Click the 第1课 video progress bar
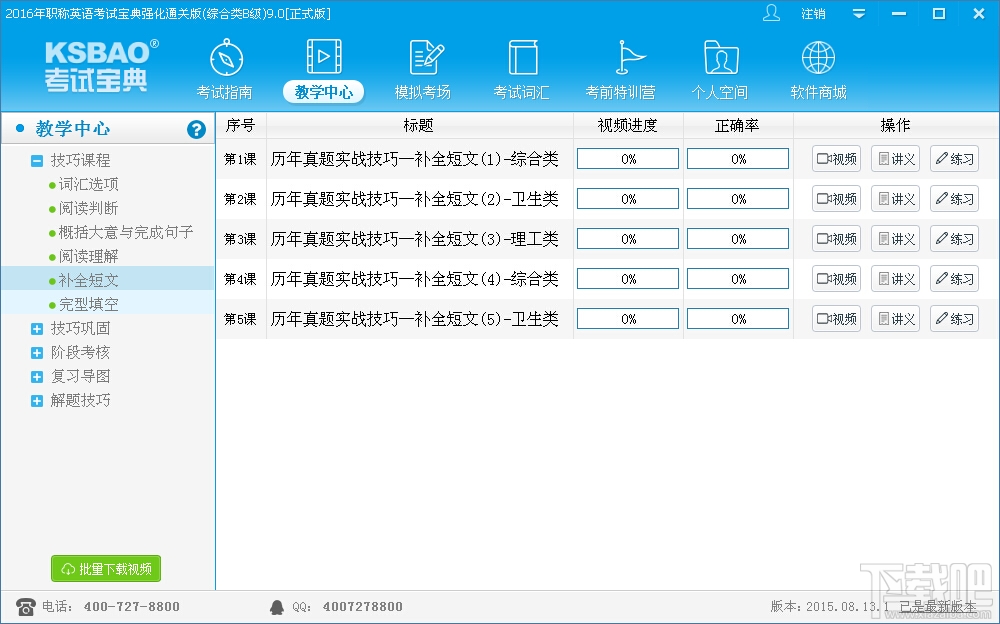 coord(628,159)
